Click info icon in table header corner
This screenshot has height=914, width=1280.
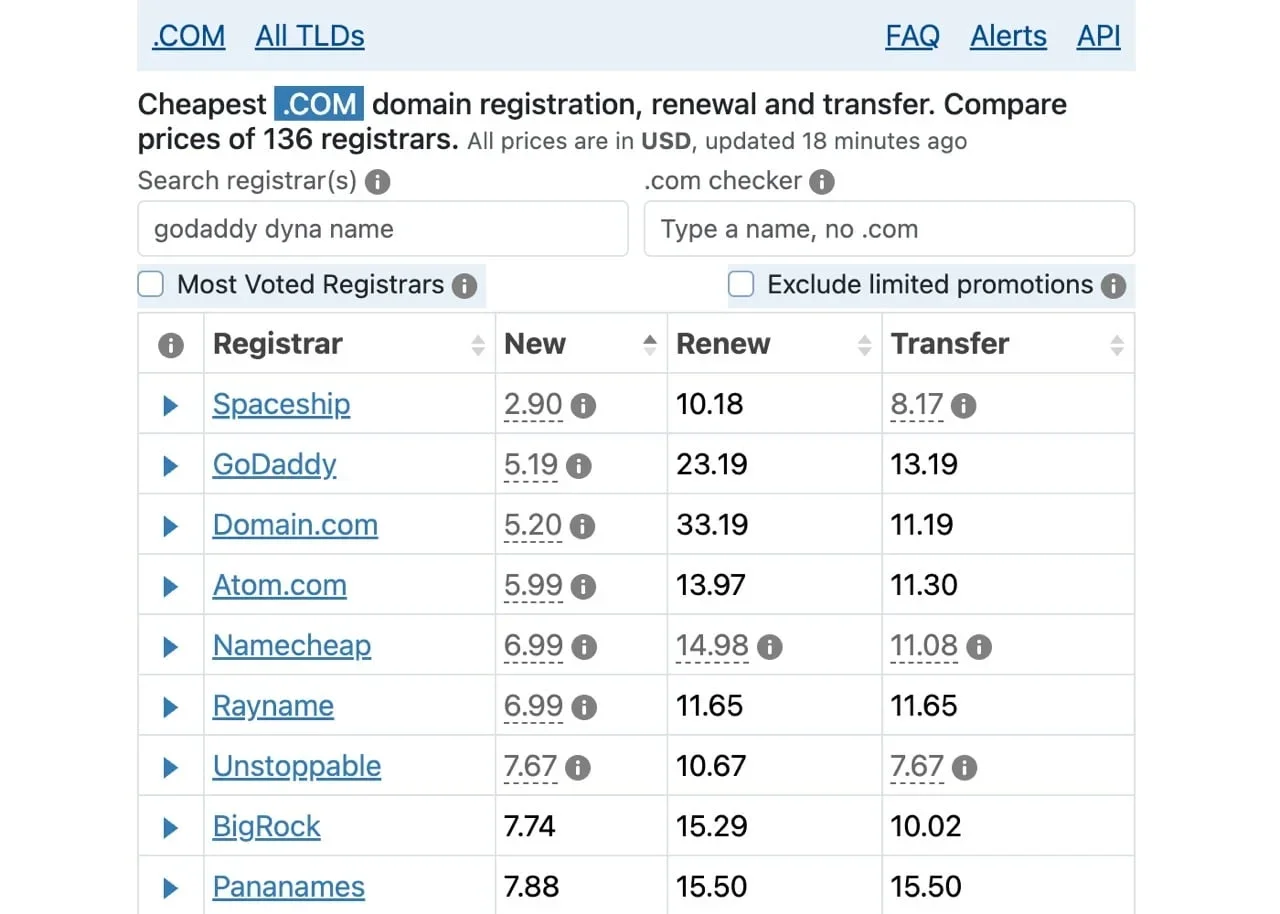click(171, 345)
